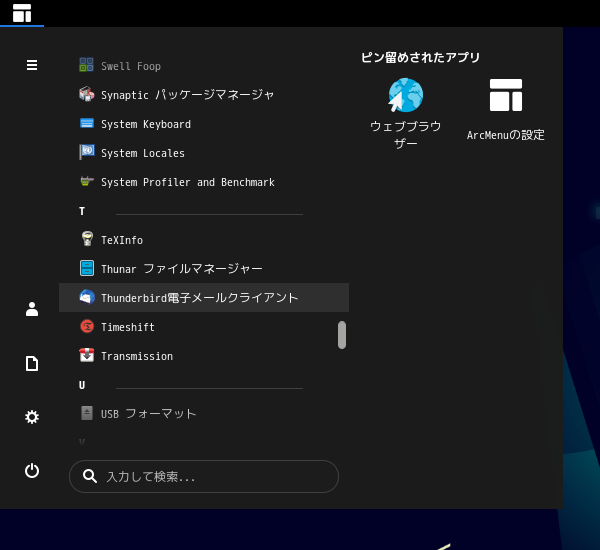Click the application list scrollbar handle
Image resolution: width=600 pixels, height=550 pixels.
click(342, 335)
